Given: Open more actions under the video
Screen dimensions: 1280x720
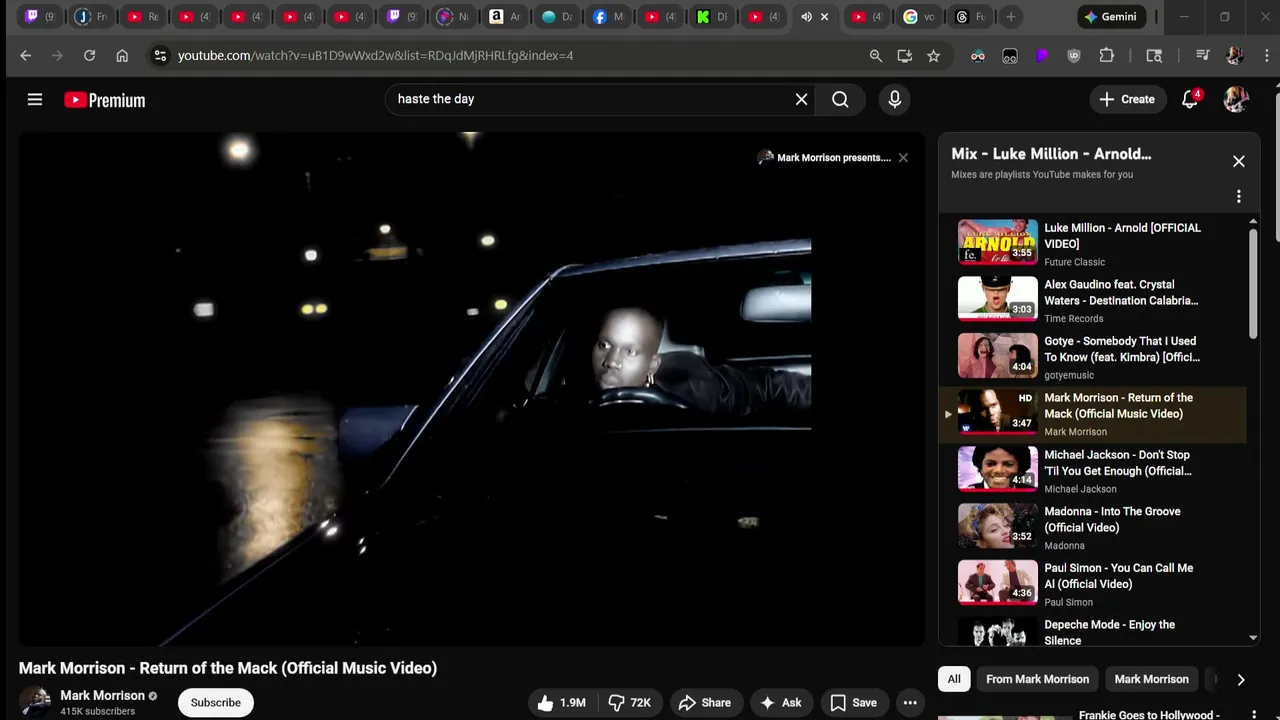Looking at the screenshot, I should pyautogui.click(x=910, y=703).
